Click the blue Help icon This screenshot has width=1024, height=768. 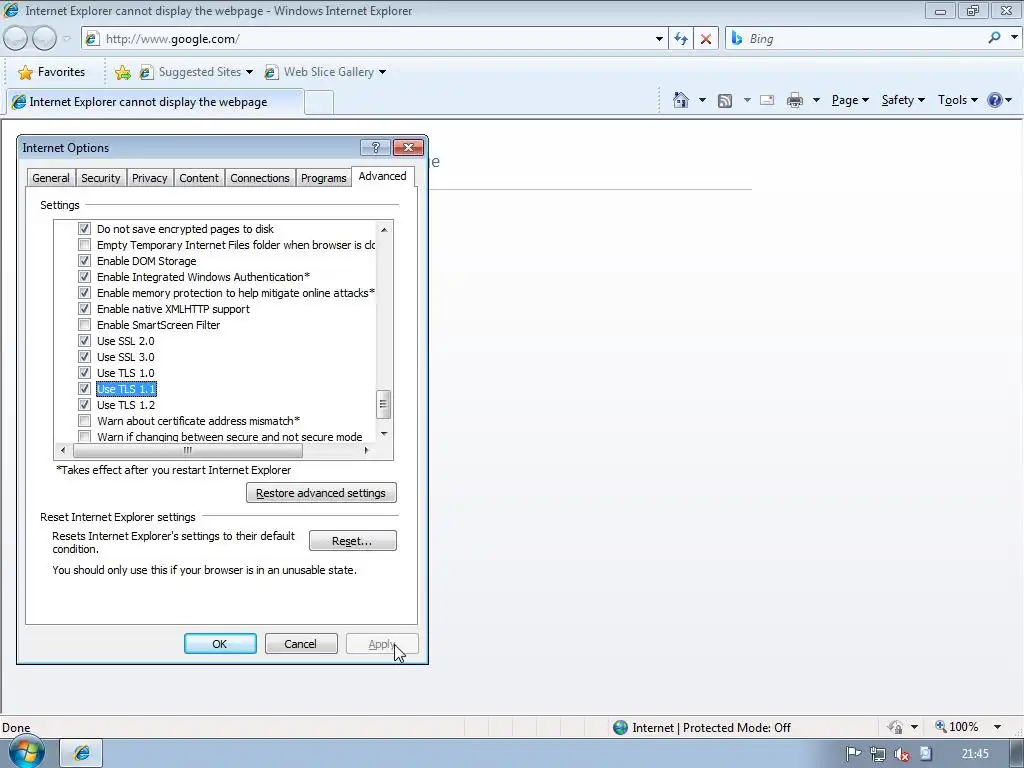[x=995, y=100]
